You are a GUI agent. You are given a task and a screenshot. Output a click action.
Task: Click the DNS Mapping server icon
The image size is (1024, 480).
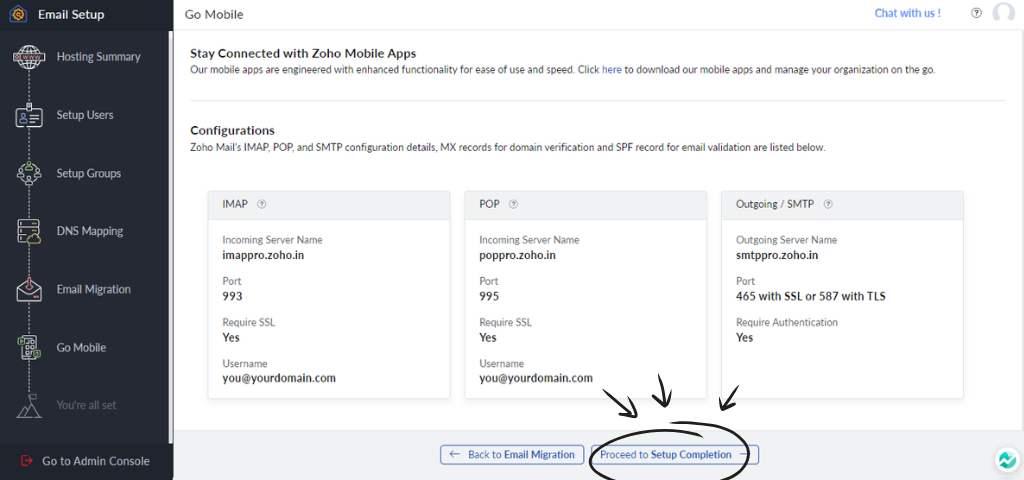click(x=29, y=232)
